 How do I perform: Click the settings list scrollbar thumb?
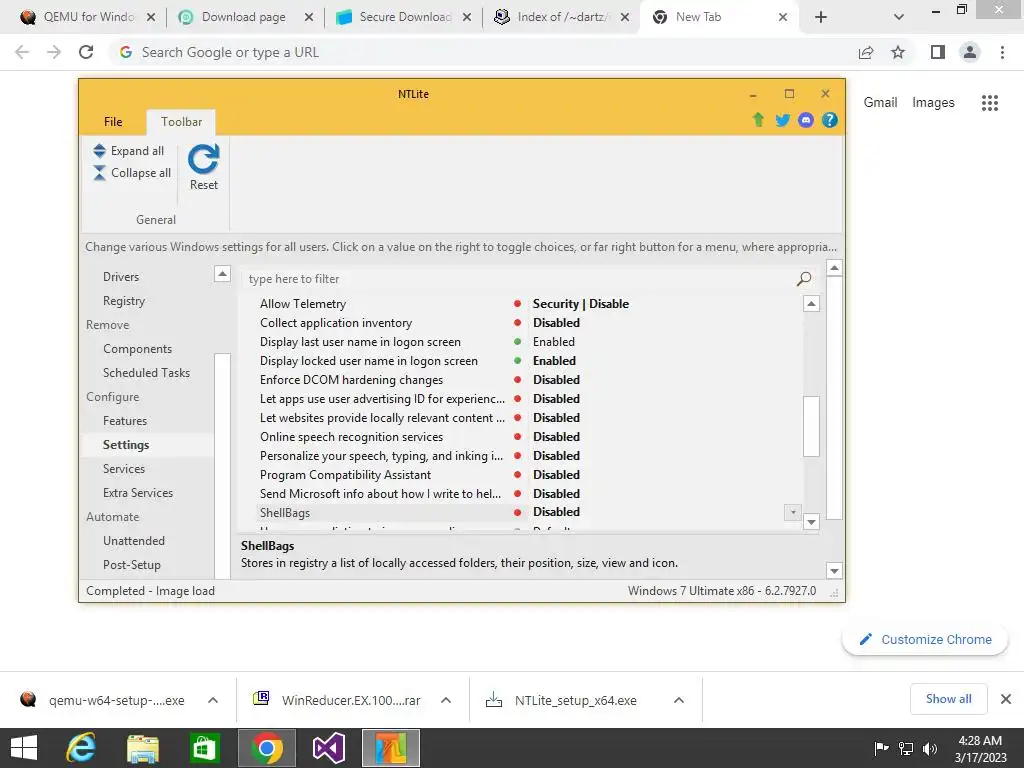tap(811, 426)
